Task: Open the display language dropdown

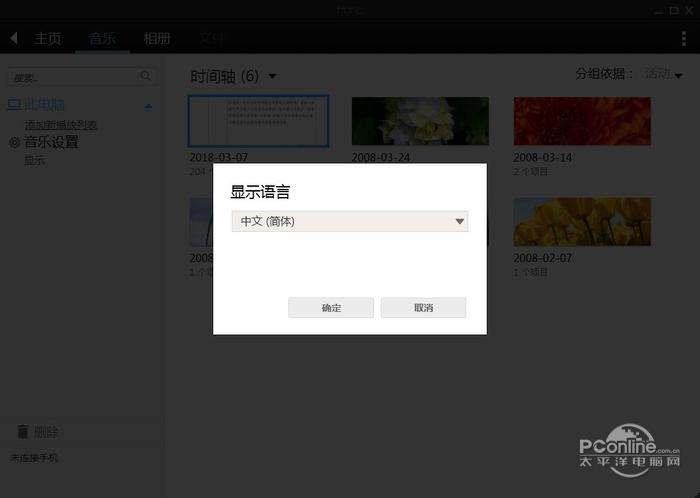Action: pos(350,221)
